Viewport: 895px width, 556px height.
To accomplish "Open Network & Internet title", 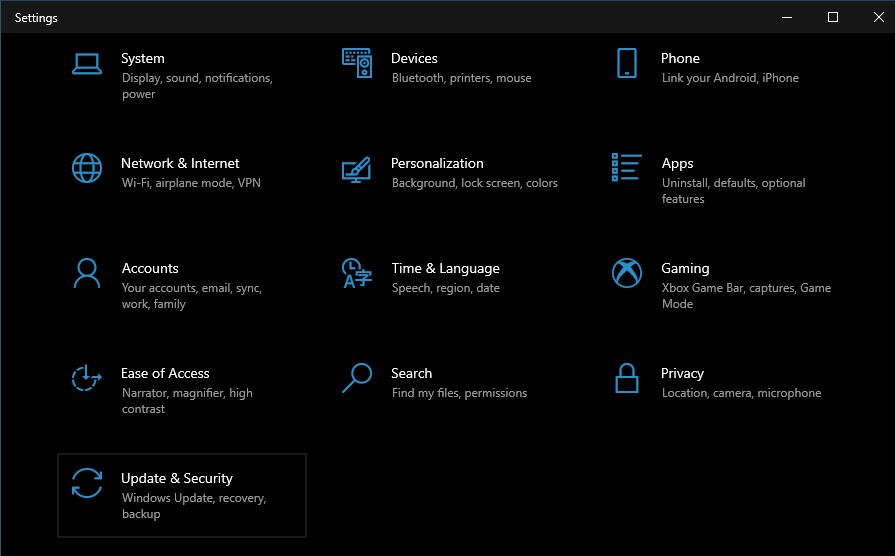I will [180, 163].
